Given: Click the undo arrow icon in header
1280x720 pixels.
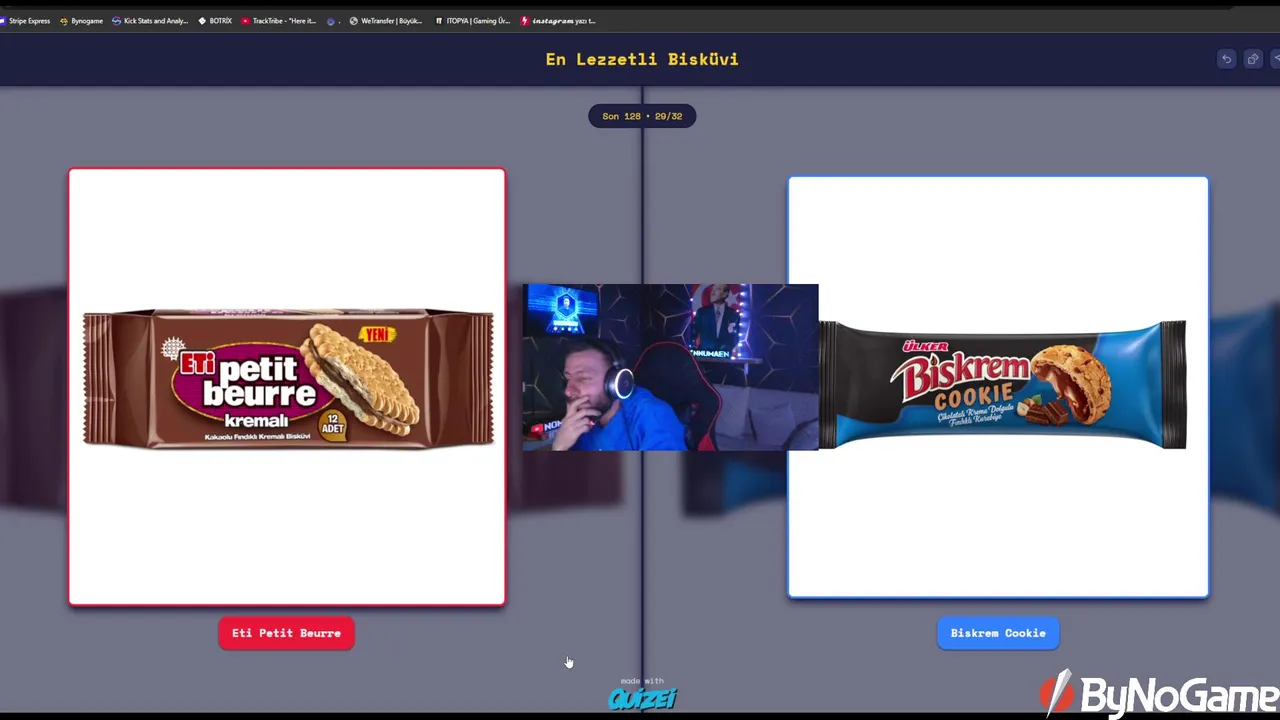Looking at the screenshot, I should [1226, 59].
